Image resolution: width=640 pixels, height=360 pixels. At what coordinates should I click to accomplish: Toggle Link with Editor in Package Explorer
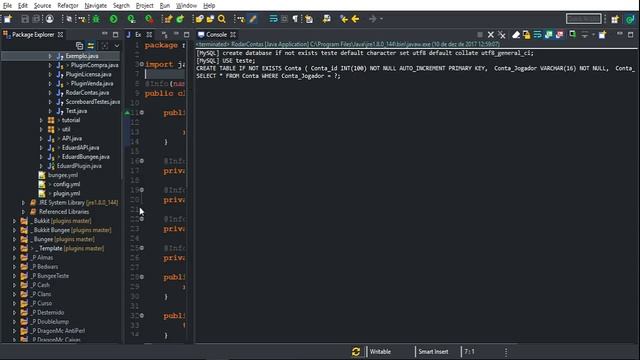click(x=91, y=46)
